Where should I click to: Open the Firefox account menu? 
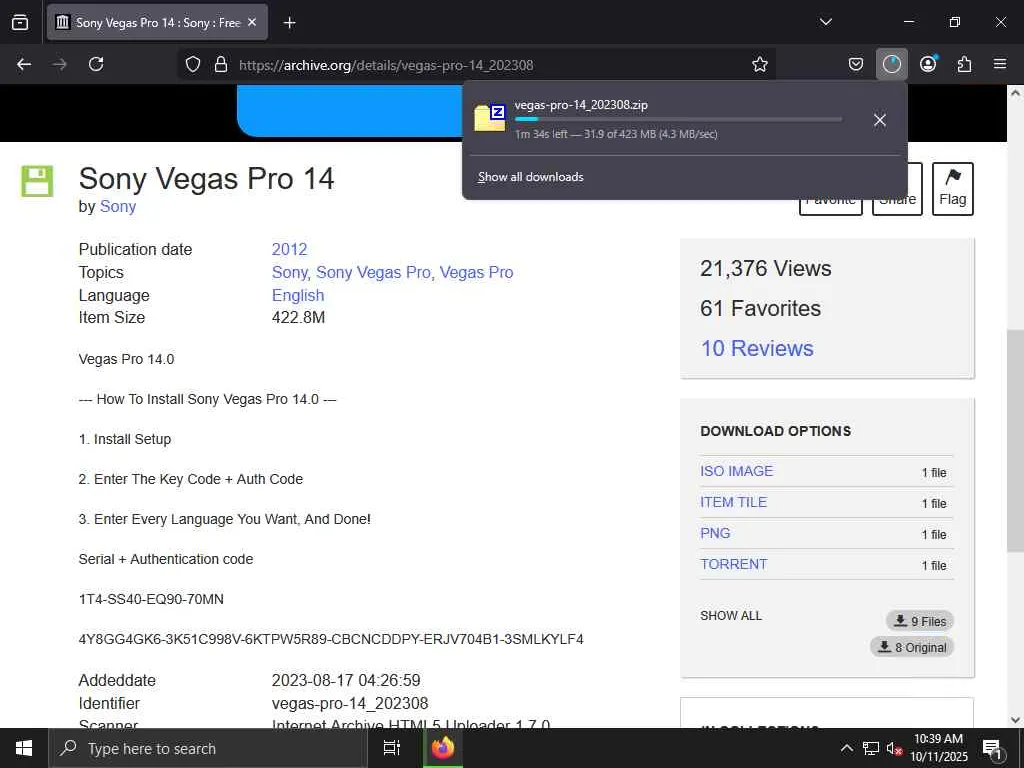tap(928, 64)
